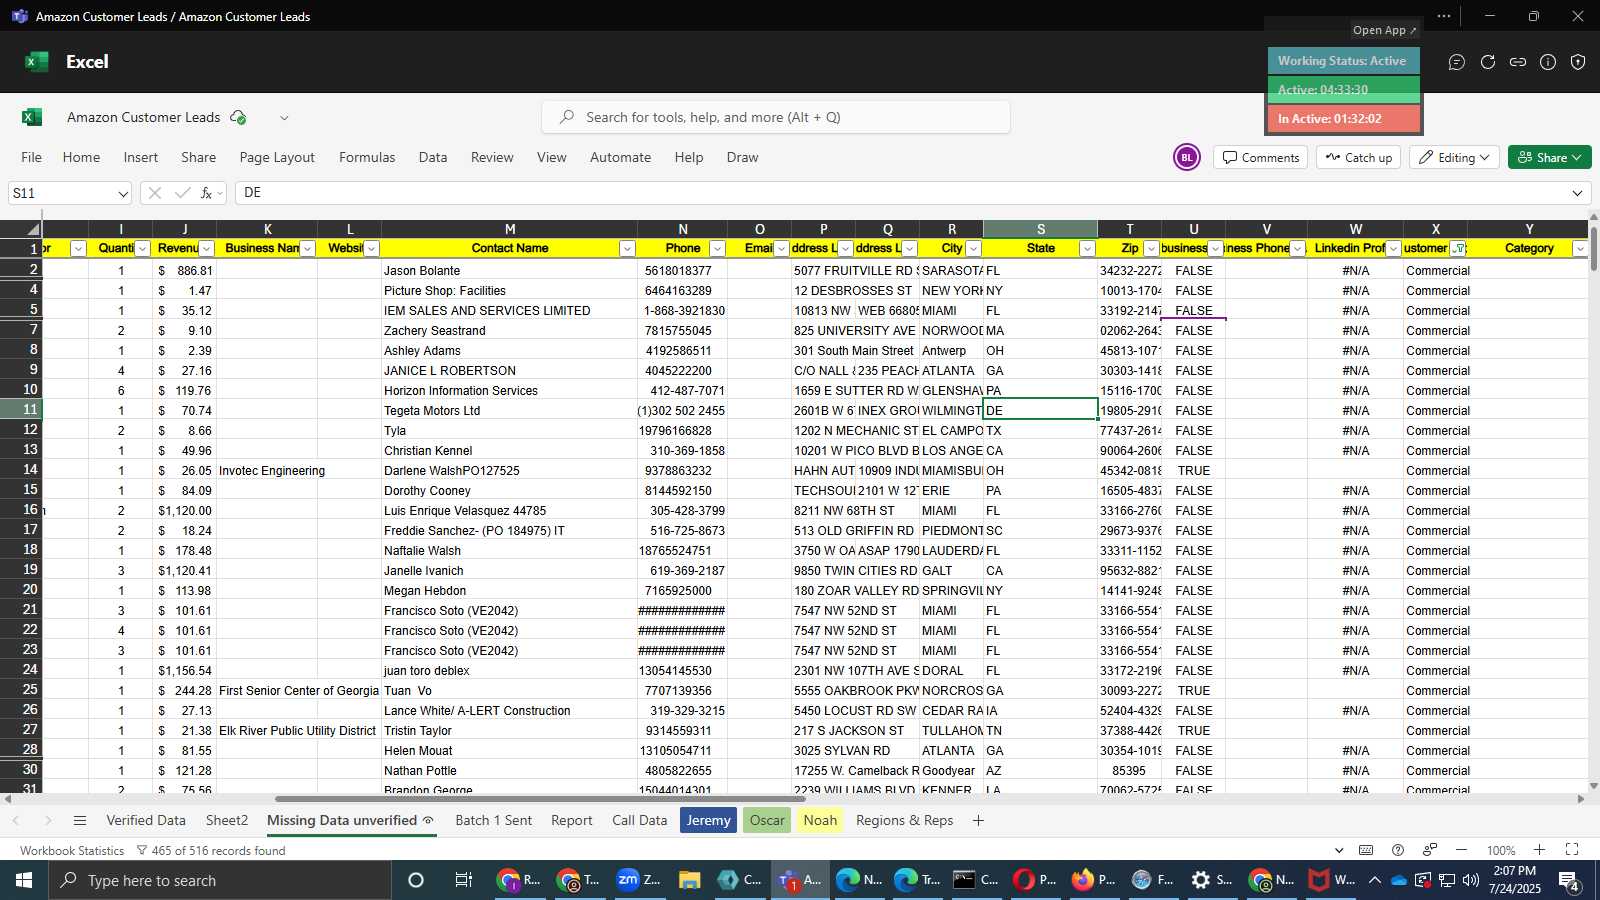1600x900 pixels.
Task: Click the select all corner triangle
Action: click(x=33, y=229)
